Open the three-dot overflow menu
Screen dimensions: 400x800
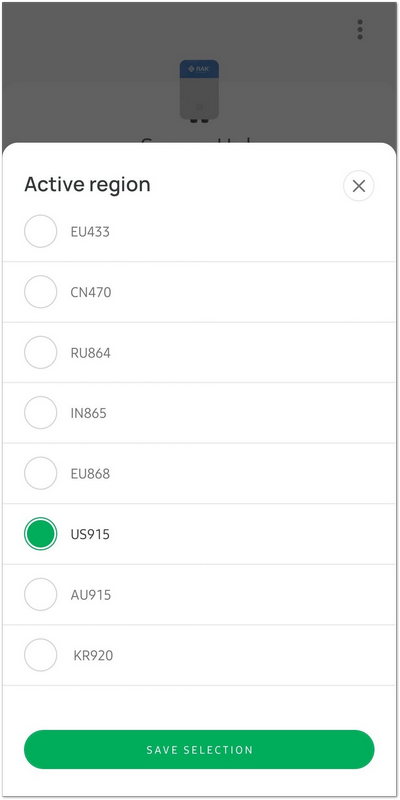(x=360, y=30)
